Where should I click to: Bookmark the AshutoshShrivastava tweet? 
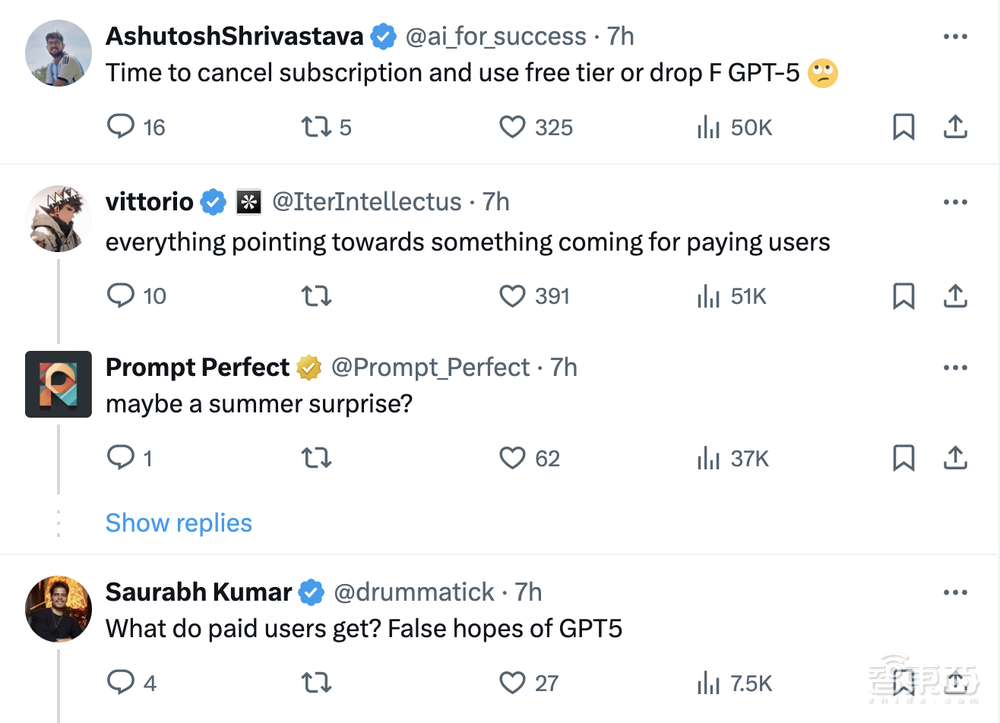click(x=903, y=127)
